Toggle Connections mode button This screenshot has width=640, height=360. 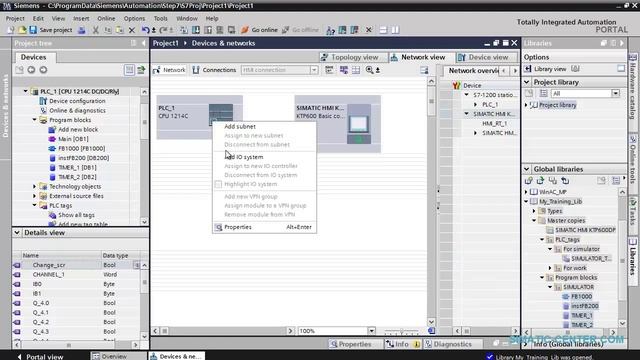(214, 70)
